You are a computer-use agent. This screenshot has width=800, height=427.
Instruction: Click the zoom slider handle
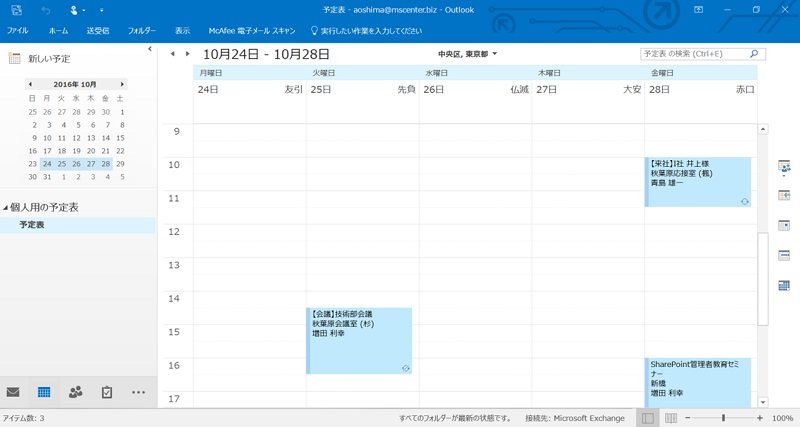pos(723,418)
